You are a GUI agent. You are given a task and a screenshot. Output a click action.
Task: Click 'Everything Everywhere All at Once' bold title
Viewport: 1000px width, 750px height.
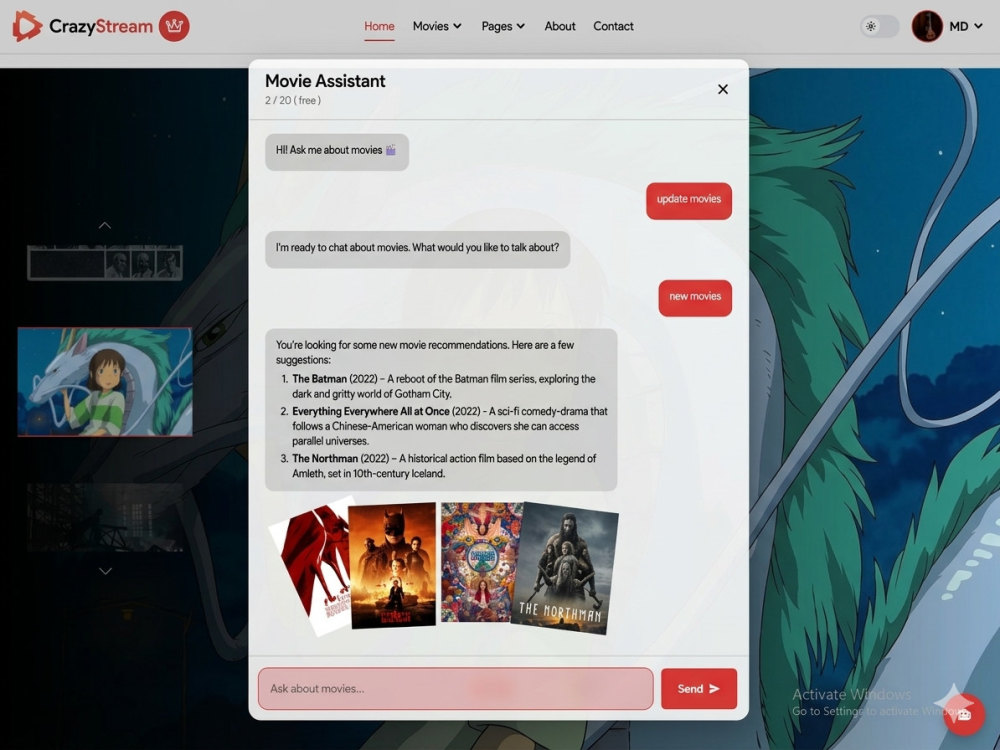pyautogui.click(x=371, y=411)
